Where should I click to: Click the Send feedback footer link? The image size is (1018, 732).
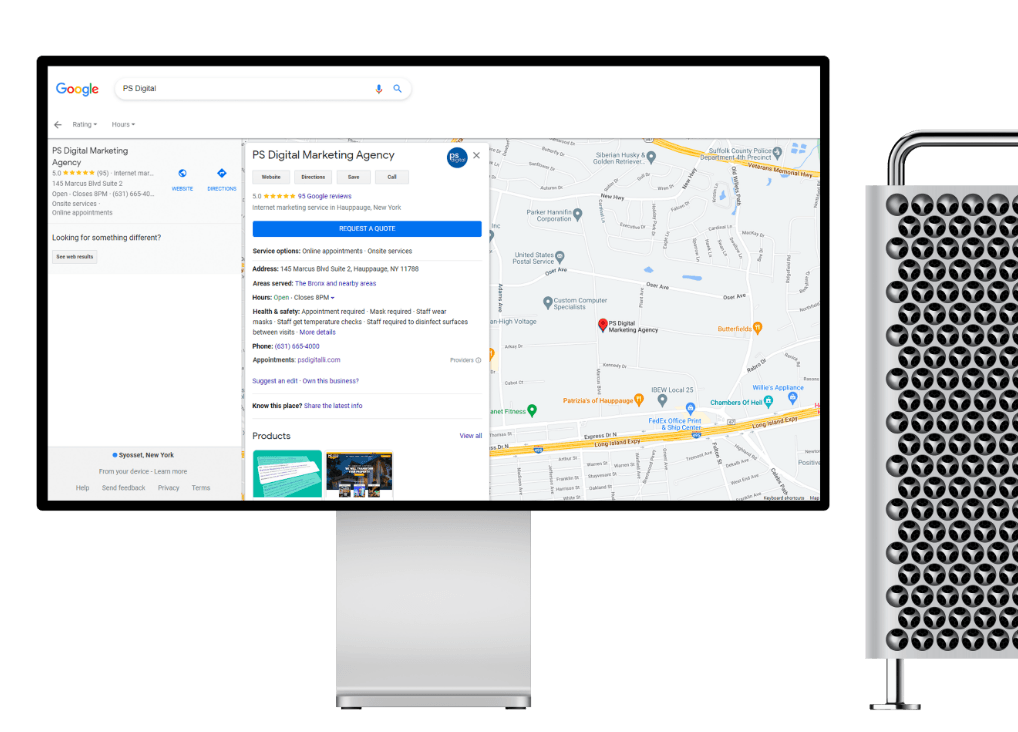tap(123, 488)
